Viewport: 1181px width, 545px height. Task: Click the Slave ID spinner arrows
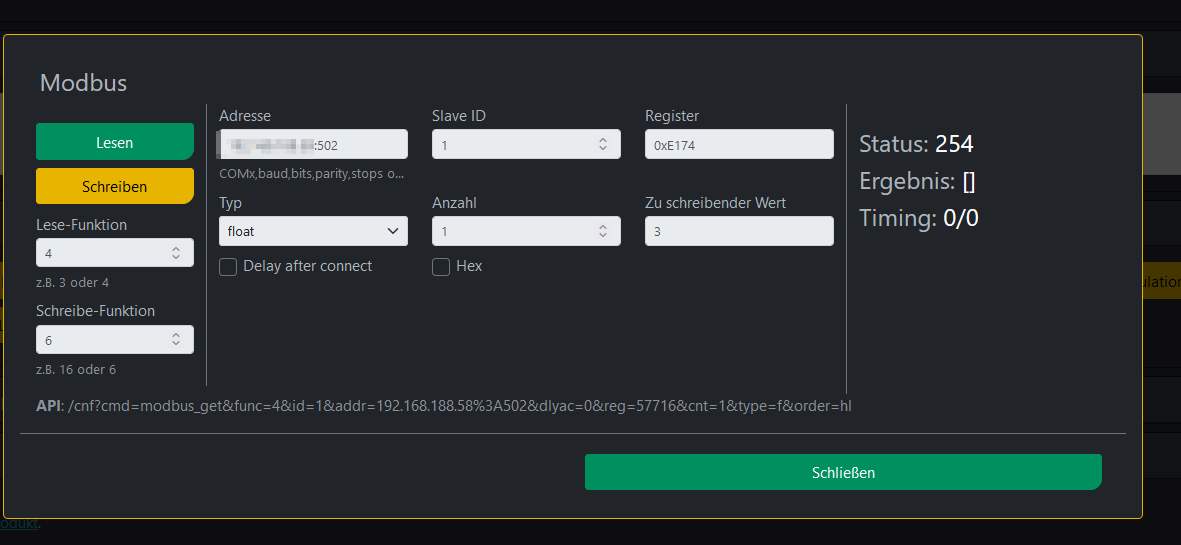(602, 144)
